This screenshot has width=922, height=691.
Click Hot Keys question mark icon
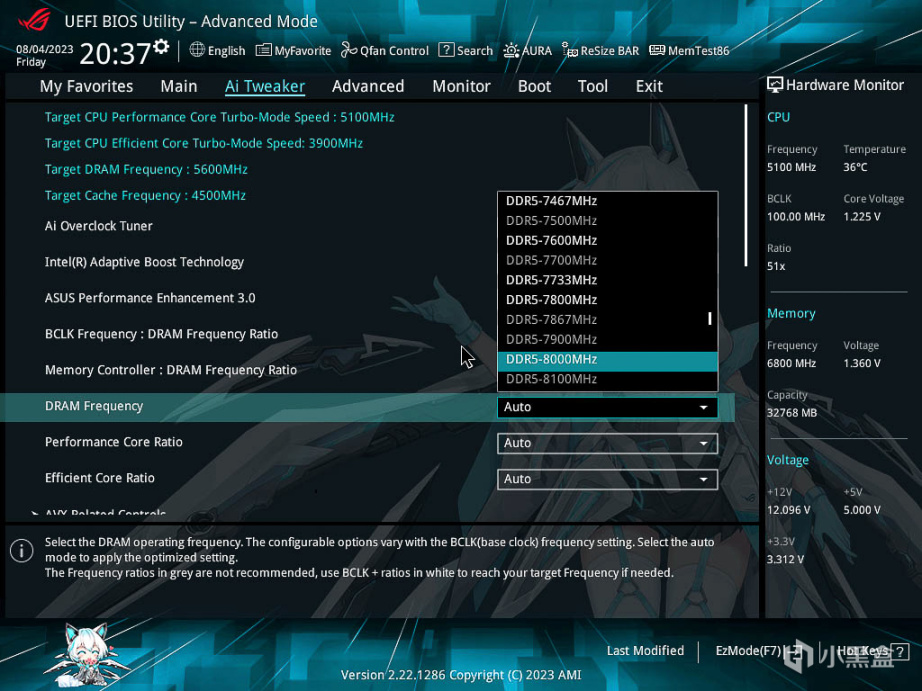(x=900, y=651)
